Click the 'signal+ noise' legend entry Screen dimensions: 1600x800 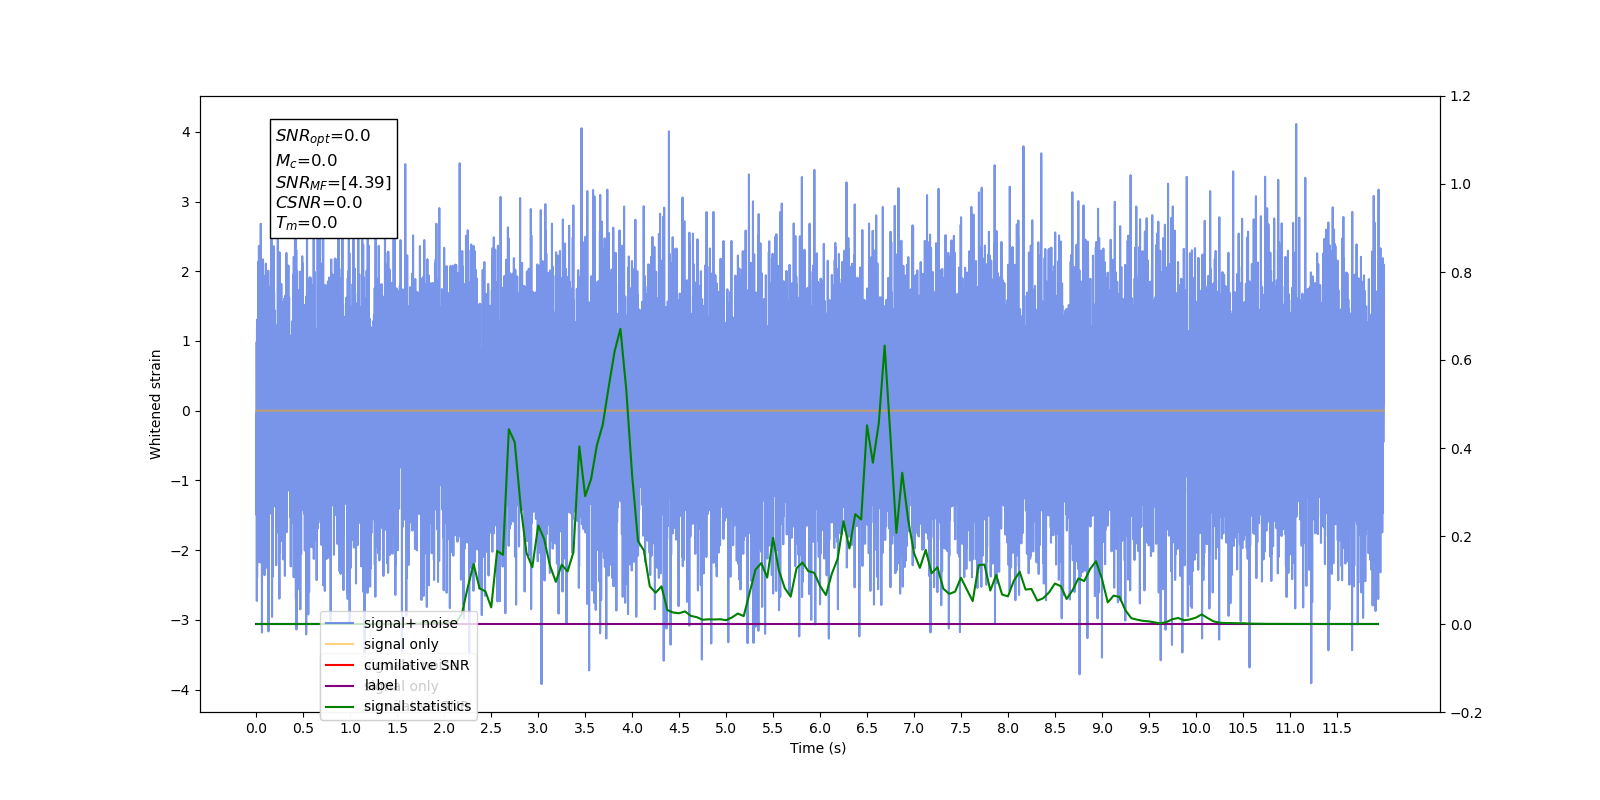pos(410,623)
